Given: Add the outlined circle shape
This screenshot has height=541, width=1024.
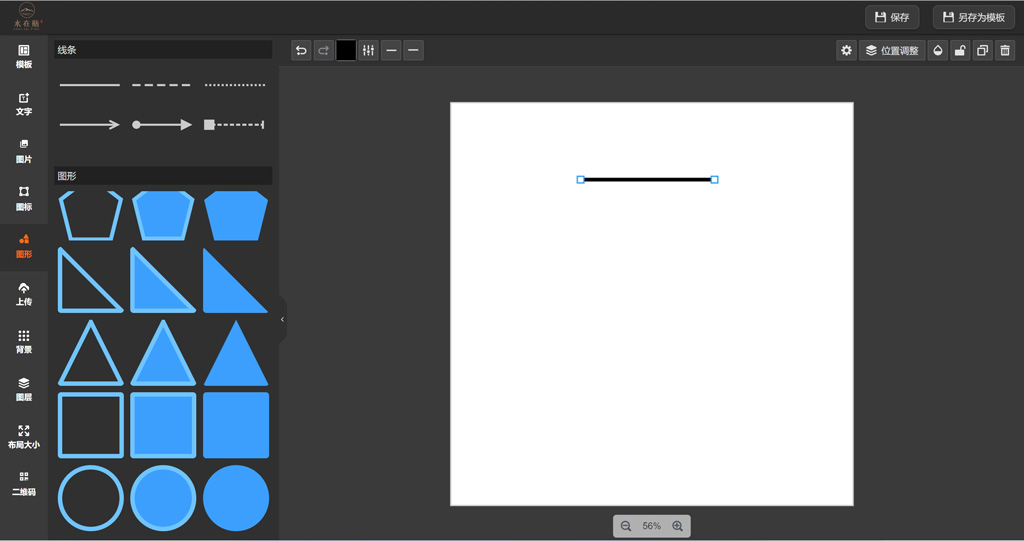Looking at the screenshot, I should click(91, 498).
